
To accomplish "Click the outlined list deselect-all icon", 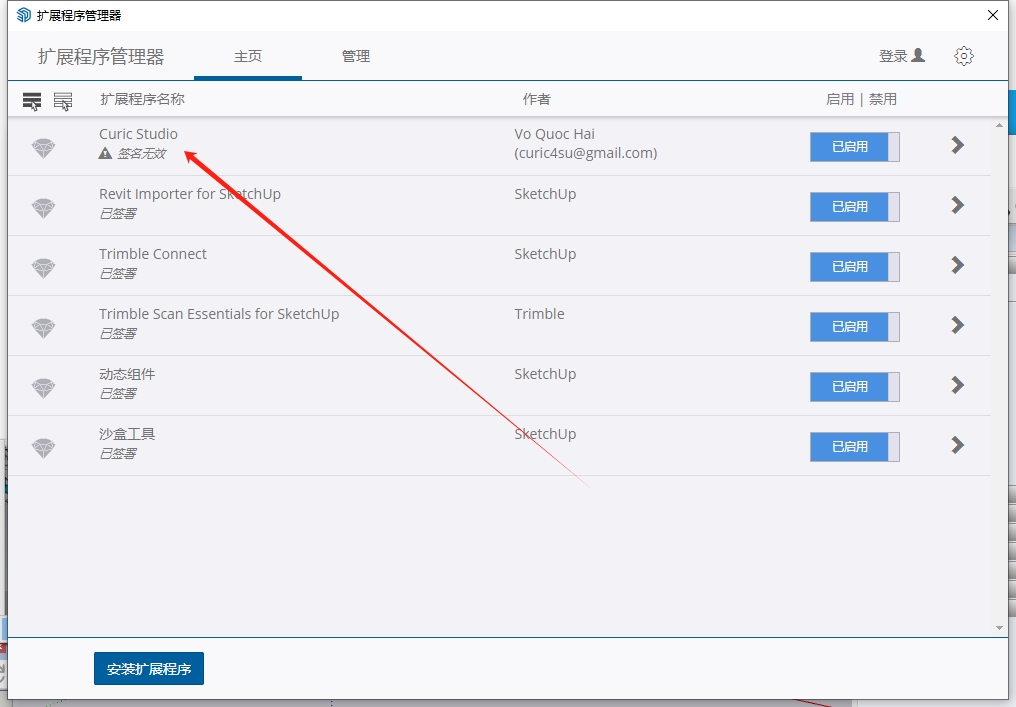I will click(63, 101).
